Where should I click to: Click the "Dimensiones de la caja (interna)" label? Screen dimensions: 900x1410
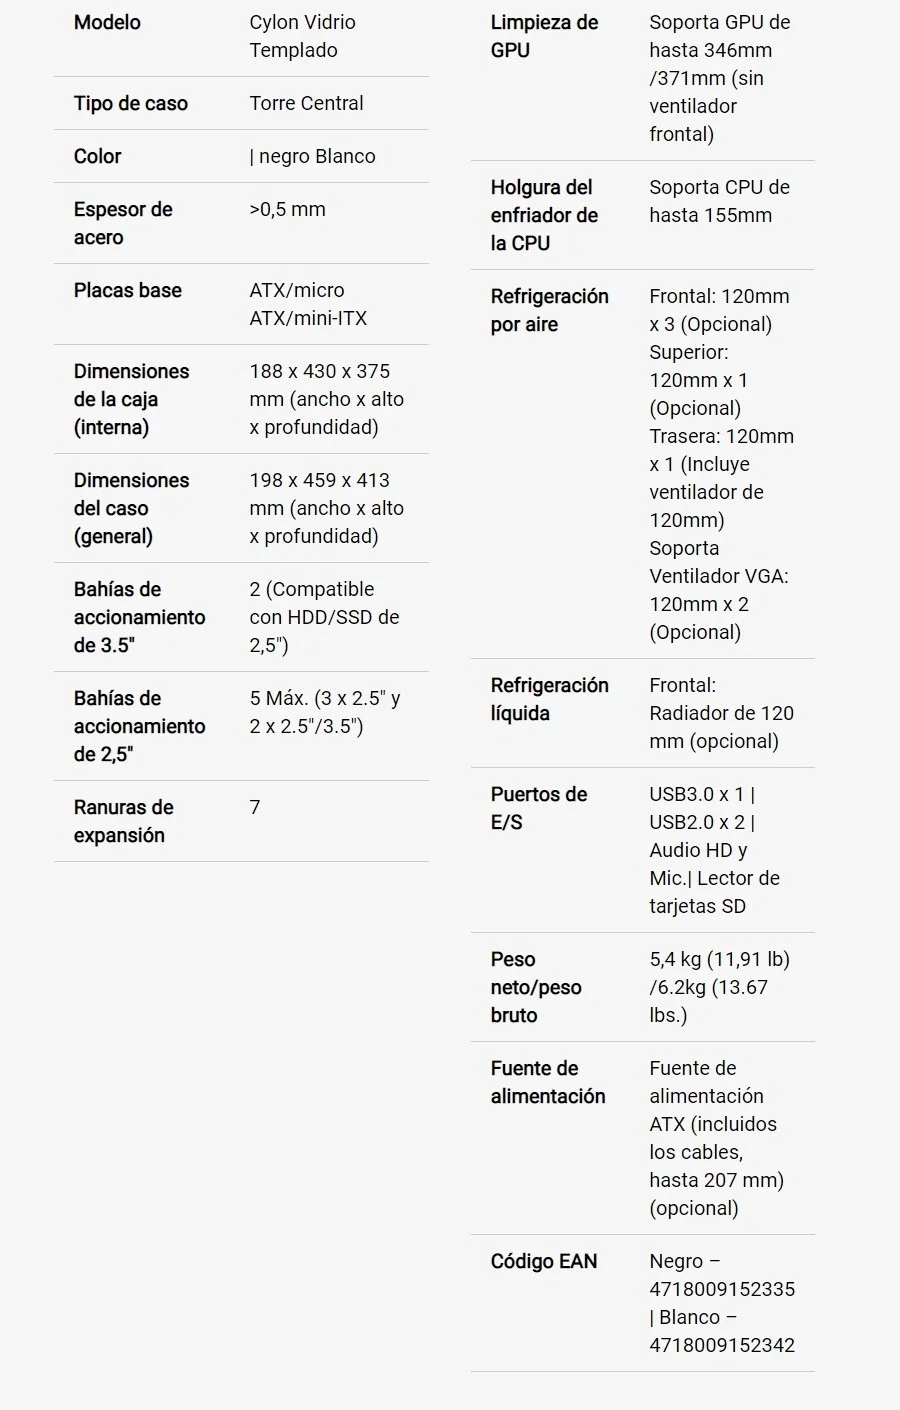[131, 399]
